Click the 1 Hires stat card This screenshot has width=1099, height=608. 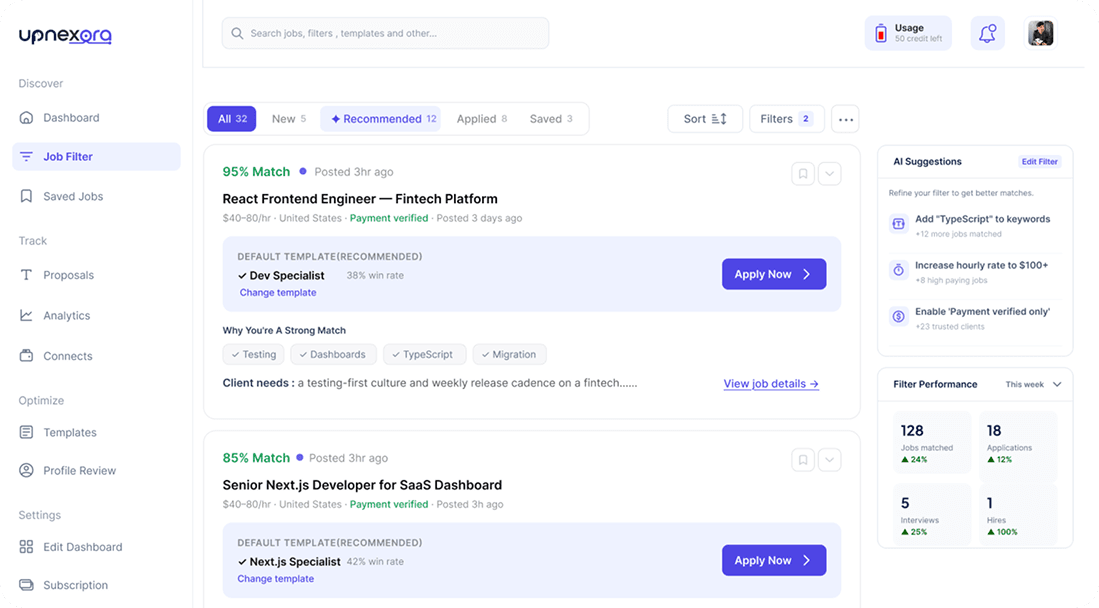(x=1018, y=514)
